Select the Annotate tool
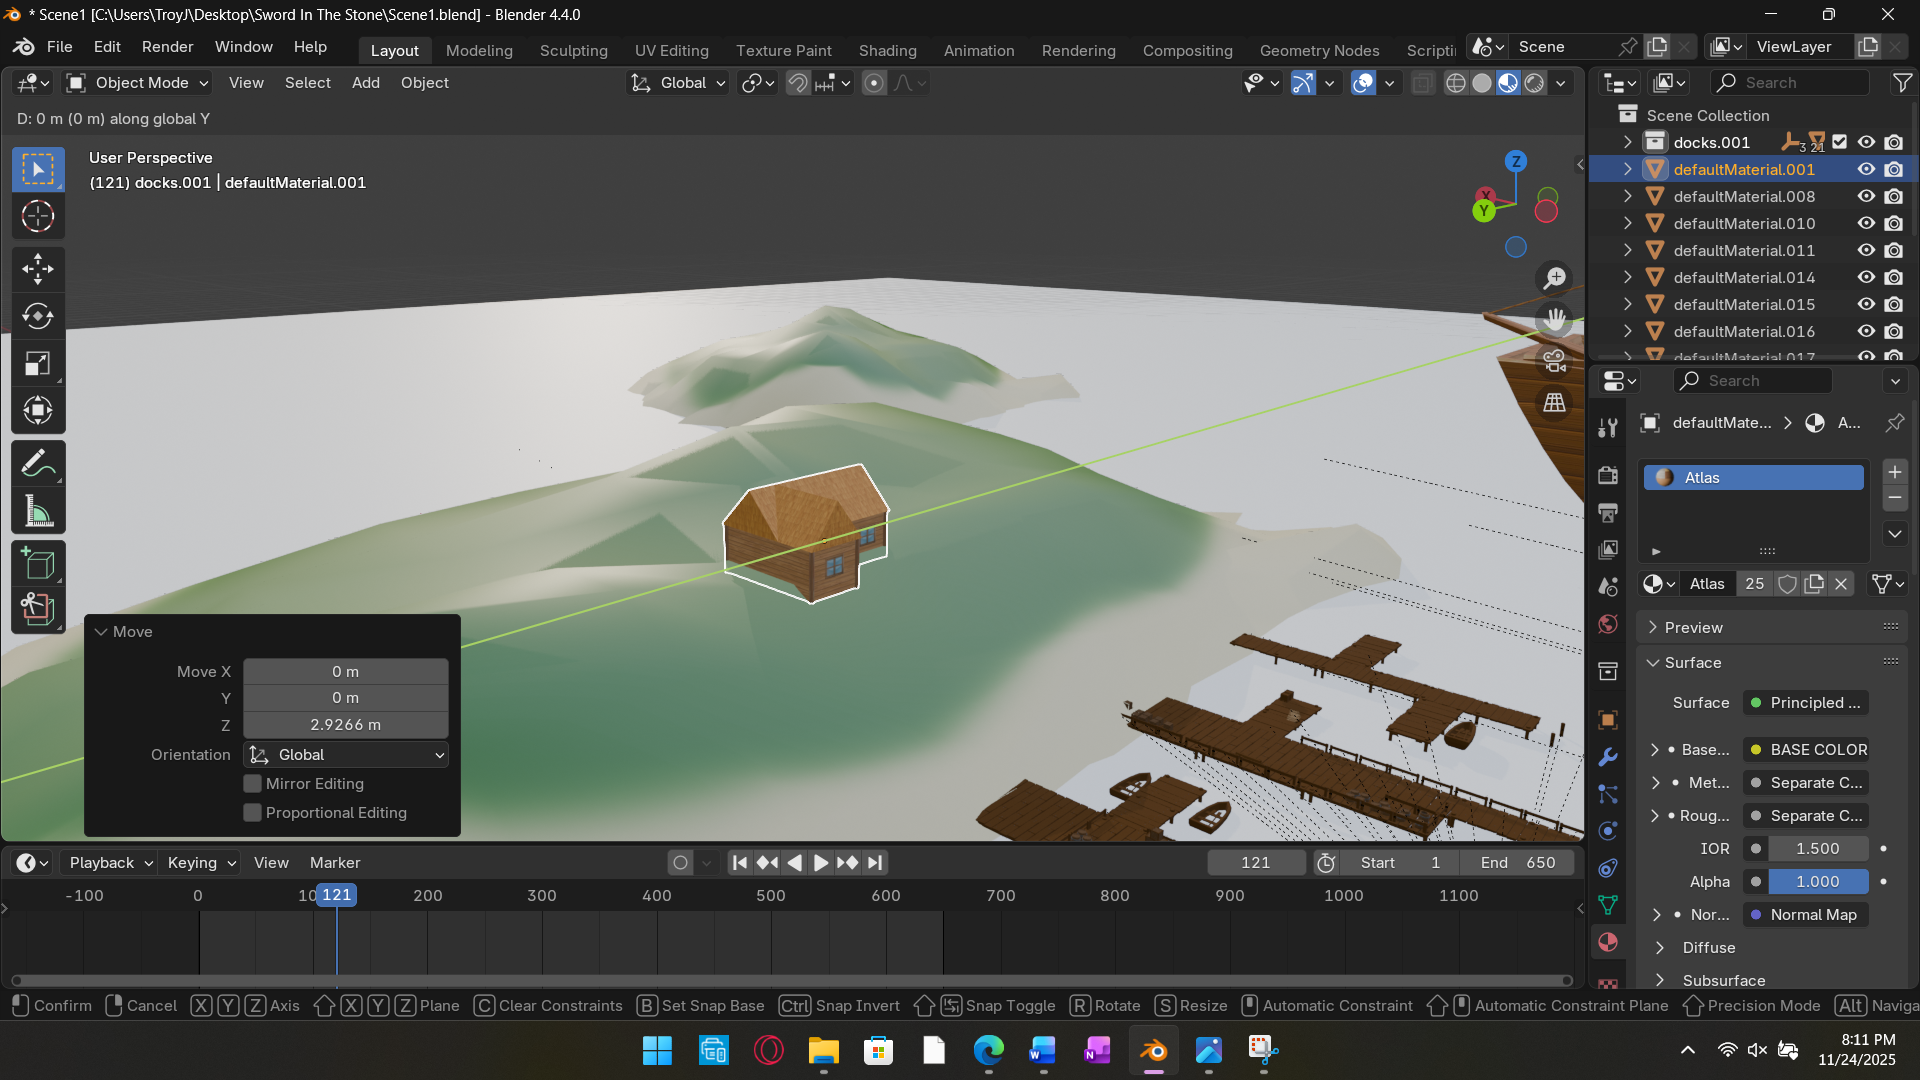The height and width of the screenshot is (1080, 1920). (38, 463)
